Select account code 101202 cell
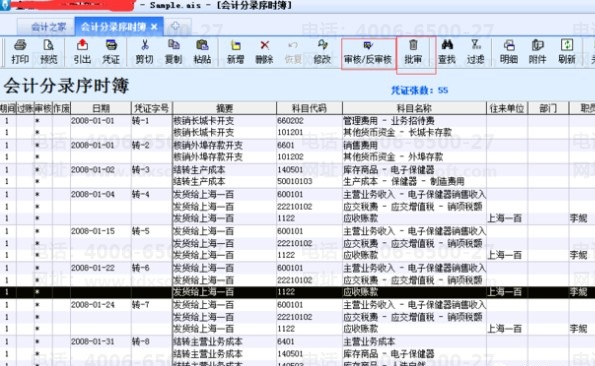The width and height of the screenshot is (595, 366). pos(309,157)
